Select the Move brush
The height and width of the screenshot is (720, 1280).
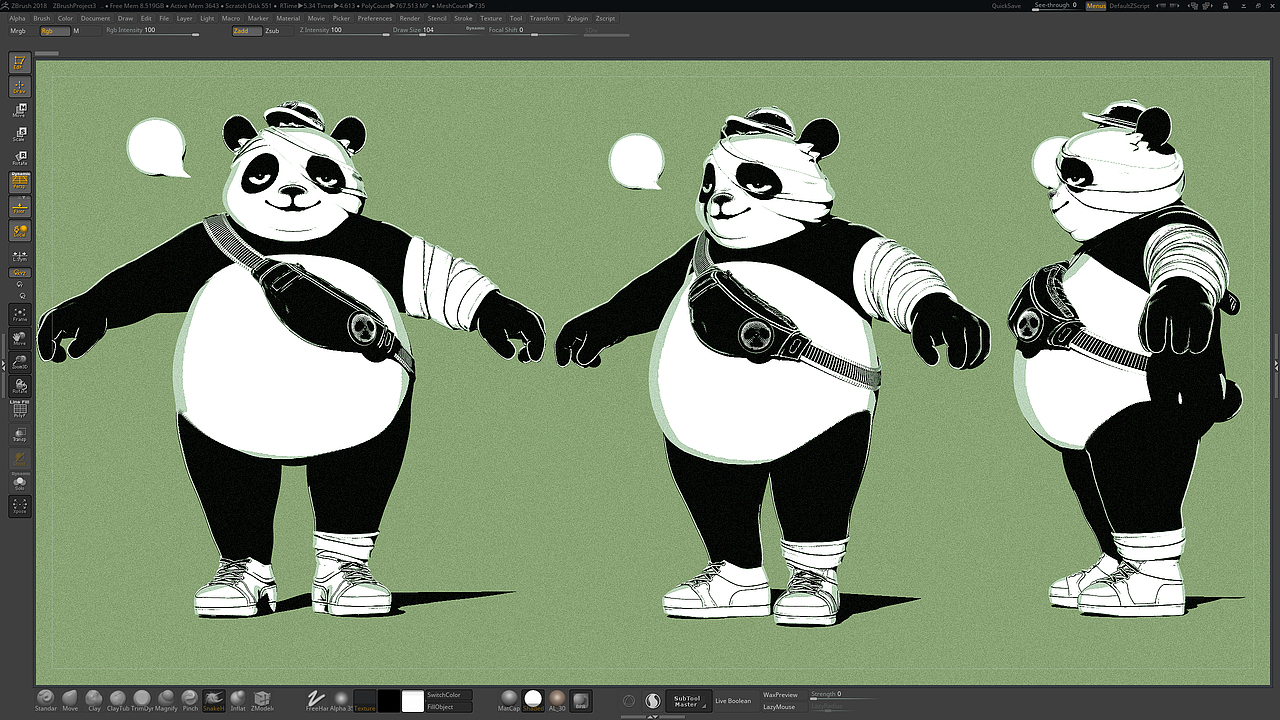click(x=70, y=701)
